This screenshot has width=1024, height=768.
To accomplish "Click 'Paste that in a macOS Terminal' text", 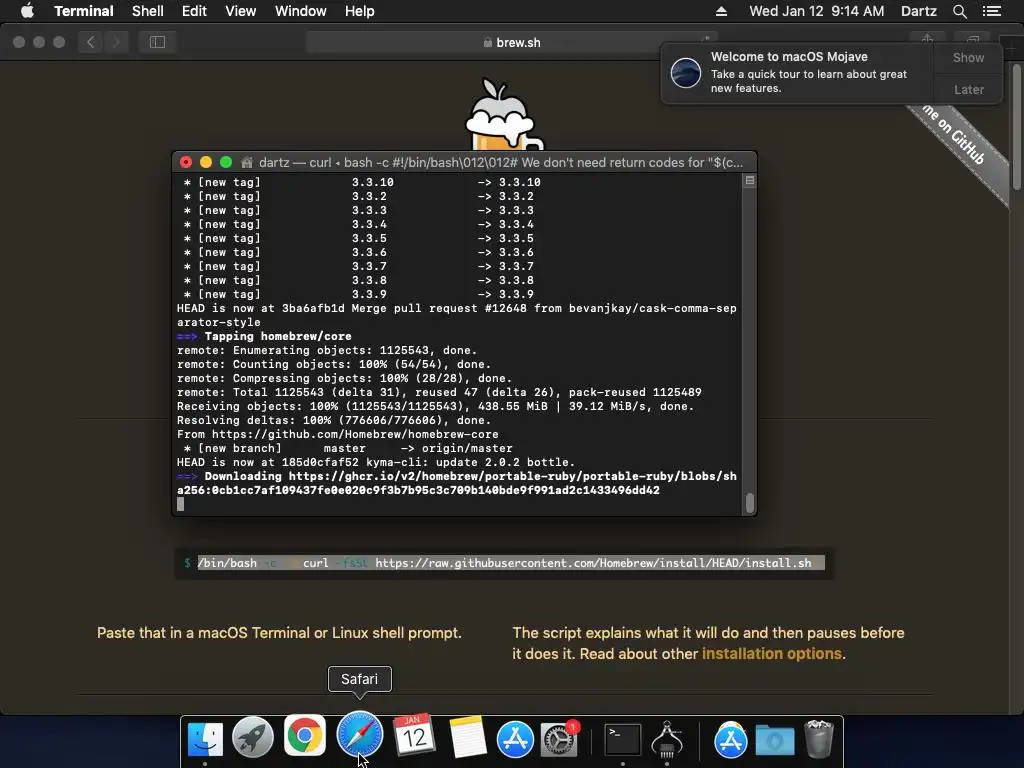I will (279, 633).
